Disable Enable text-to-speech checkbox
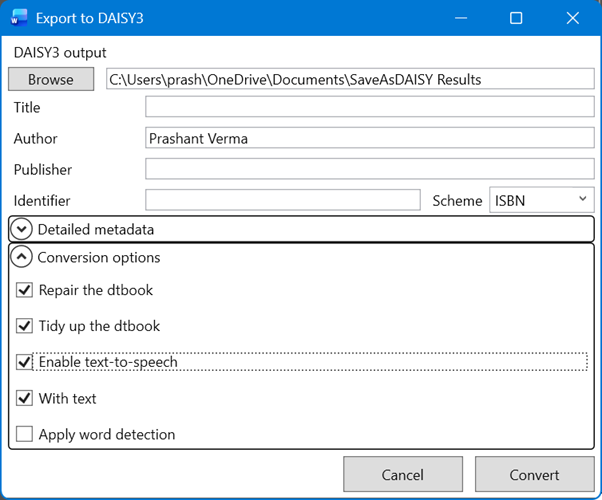Screen dimensions: 602x500 click(24, 362)
